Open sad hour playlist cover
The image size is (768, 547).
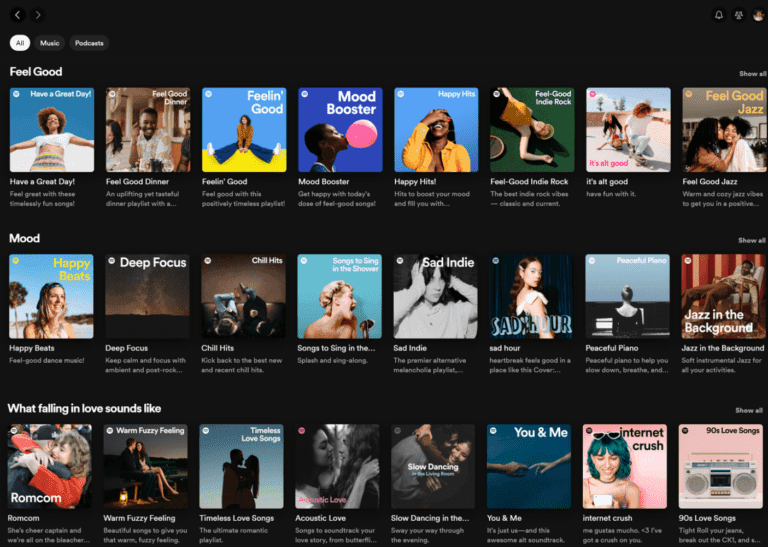[531, 296]
